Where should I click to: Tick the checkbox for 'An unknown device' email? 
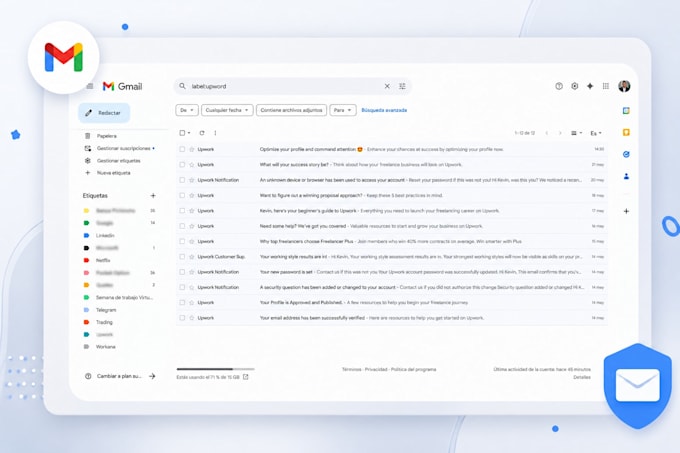click(182, 180)
